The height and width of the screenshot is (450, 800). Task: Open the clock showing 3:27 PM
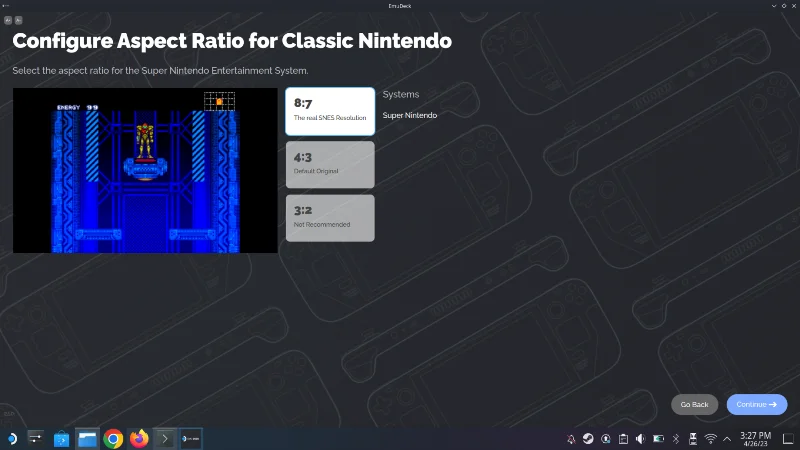point(756,439)
